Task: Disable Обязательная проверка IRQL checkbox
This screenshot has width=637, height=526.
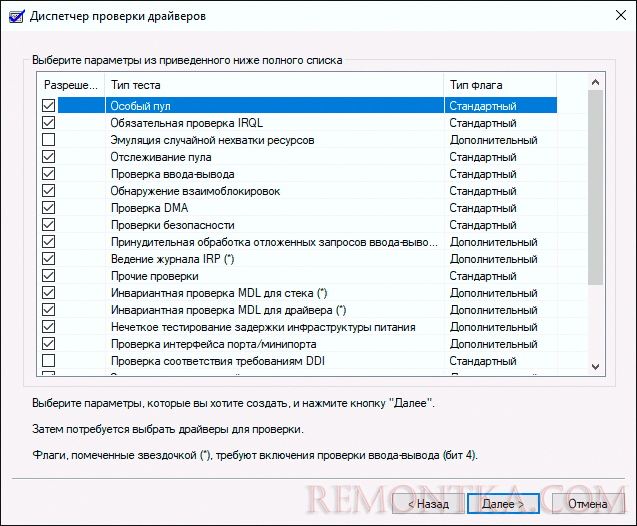Action: tap(49, 123)
